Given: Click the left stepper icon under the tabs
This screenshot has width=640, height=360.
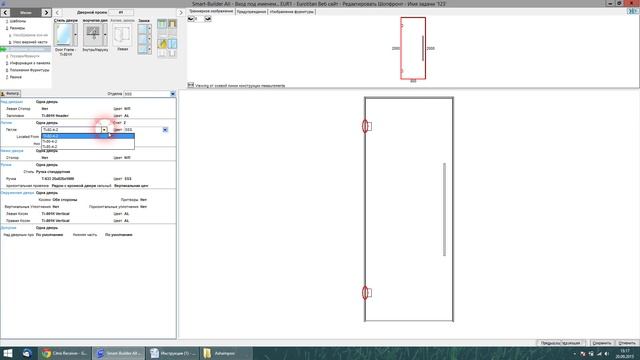Looking at the screenshot, I should coord(191,19).
